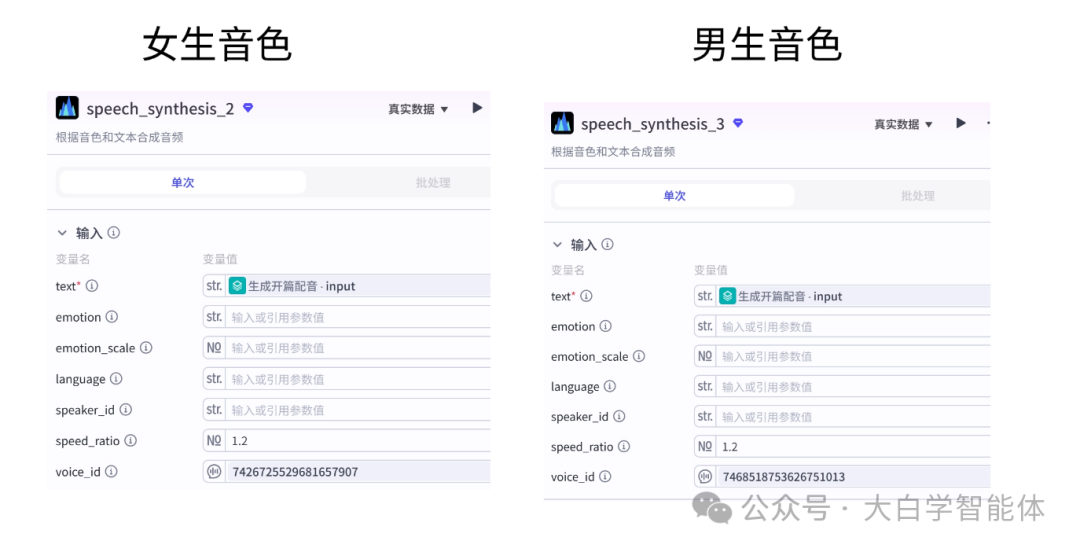This screenshot has width=1080, height=552.
Task: Click NO type selector for speed_ratio in speech_synthesis_3
Action: point(705,447)
